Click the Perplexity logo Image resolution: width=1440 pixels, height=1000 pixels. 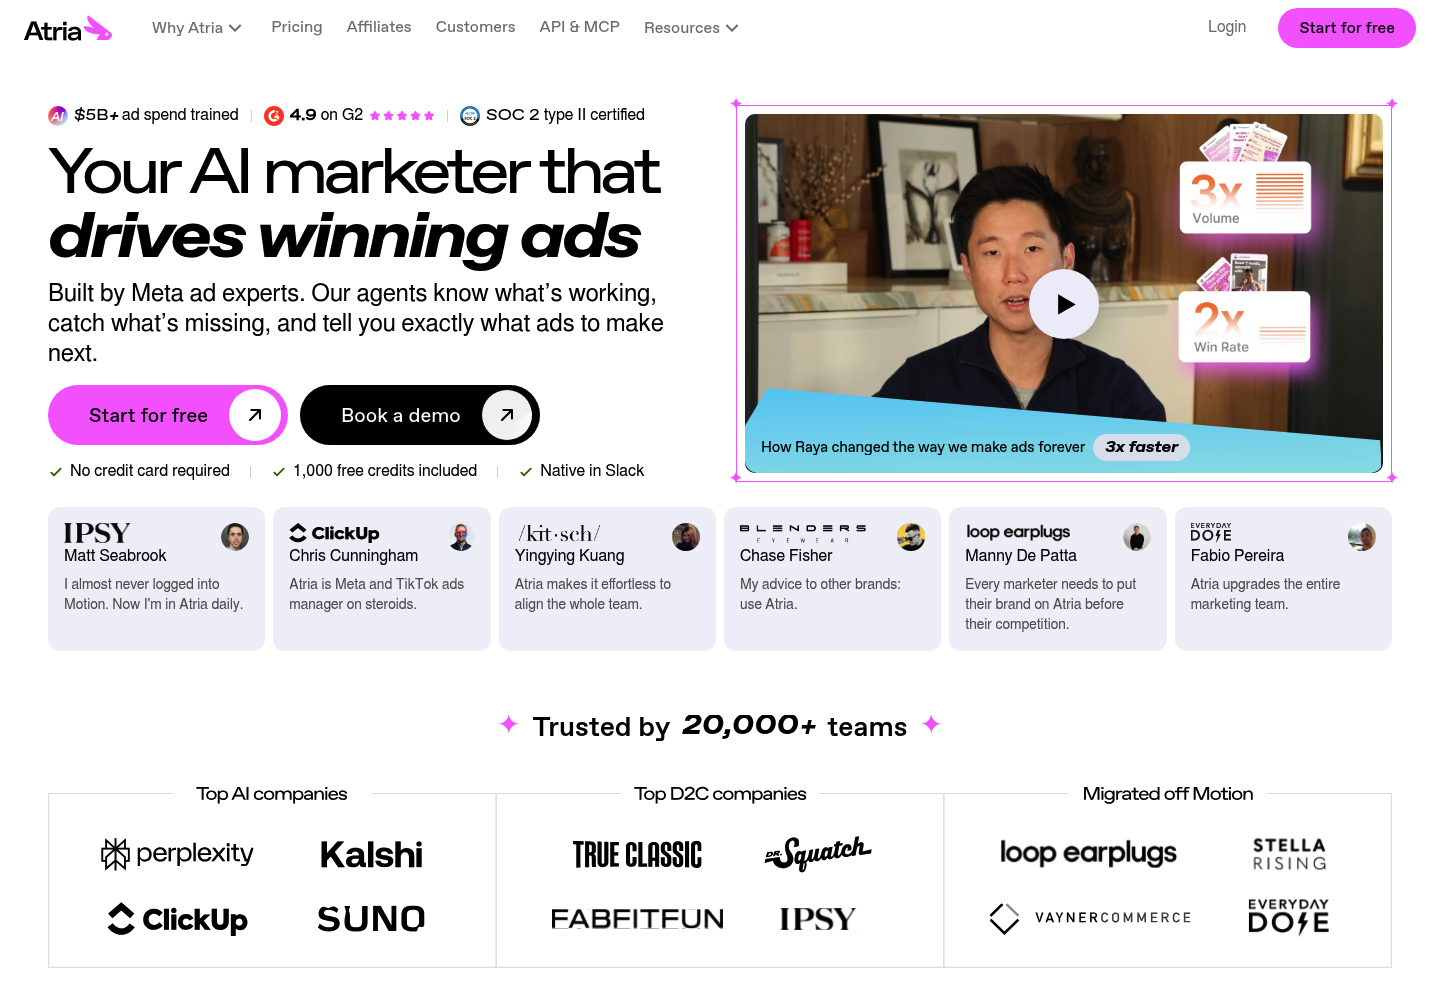[x=177, y=853]
